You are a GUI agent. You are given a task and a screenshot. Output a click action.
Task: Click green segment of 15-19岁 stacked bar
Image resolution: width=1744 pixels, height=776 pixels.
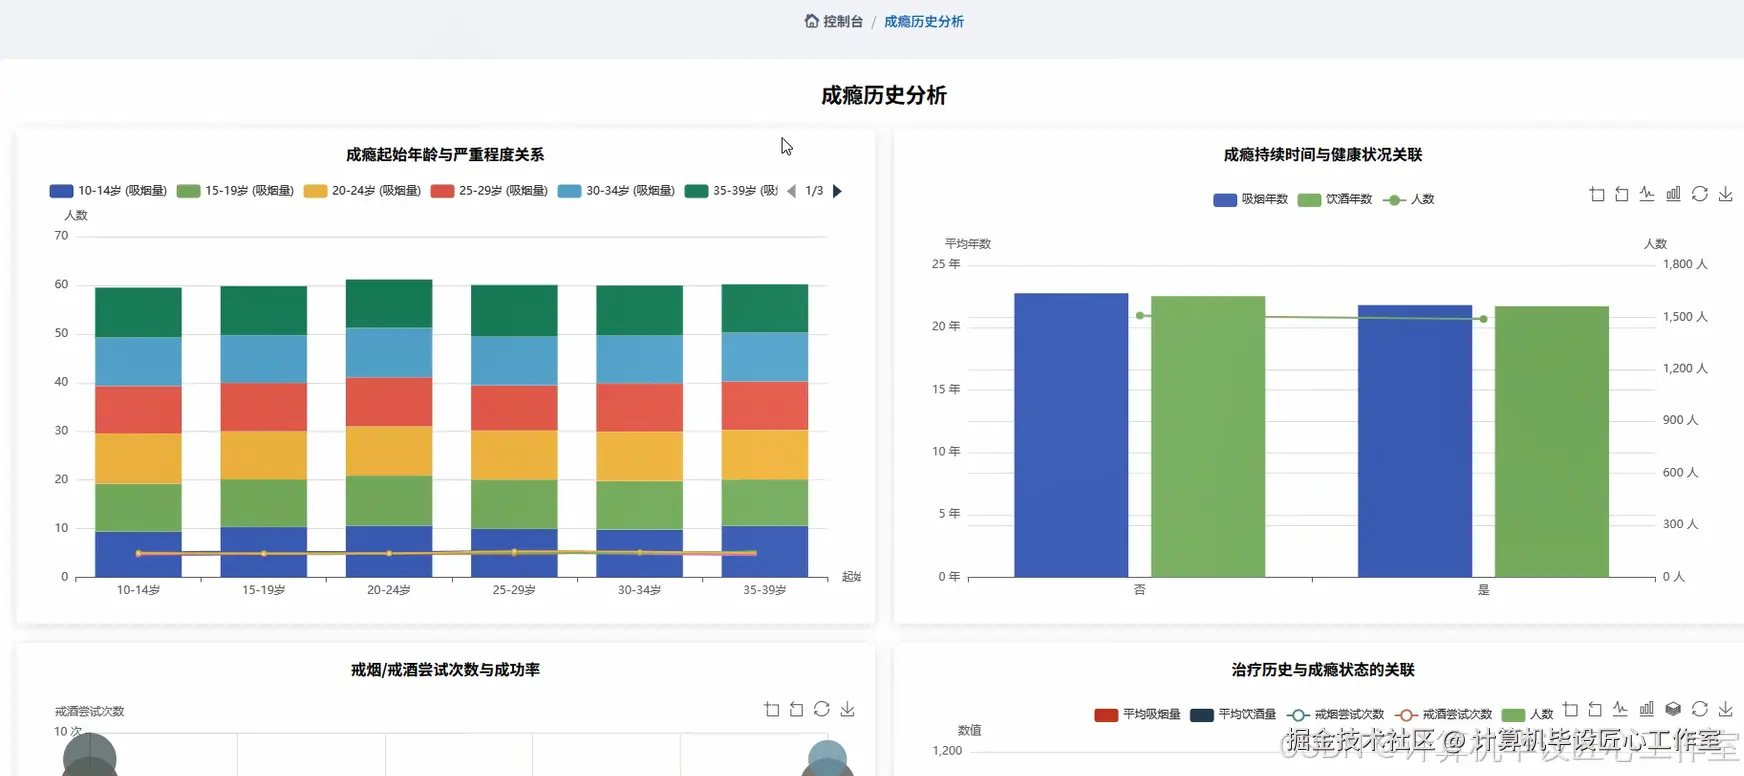point(264,503)
